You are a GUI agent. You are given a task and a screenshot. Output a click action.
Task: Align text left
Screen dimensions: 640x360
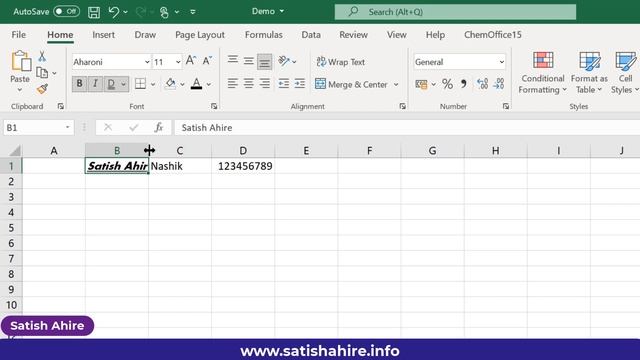pyautogui.click(x=233, y=84)
